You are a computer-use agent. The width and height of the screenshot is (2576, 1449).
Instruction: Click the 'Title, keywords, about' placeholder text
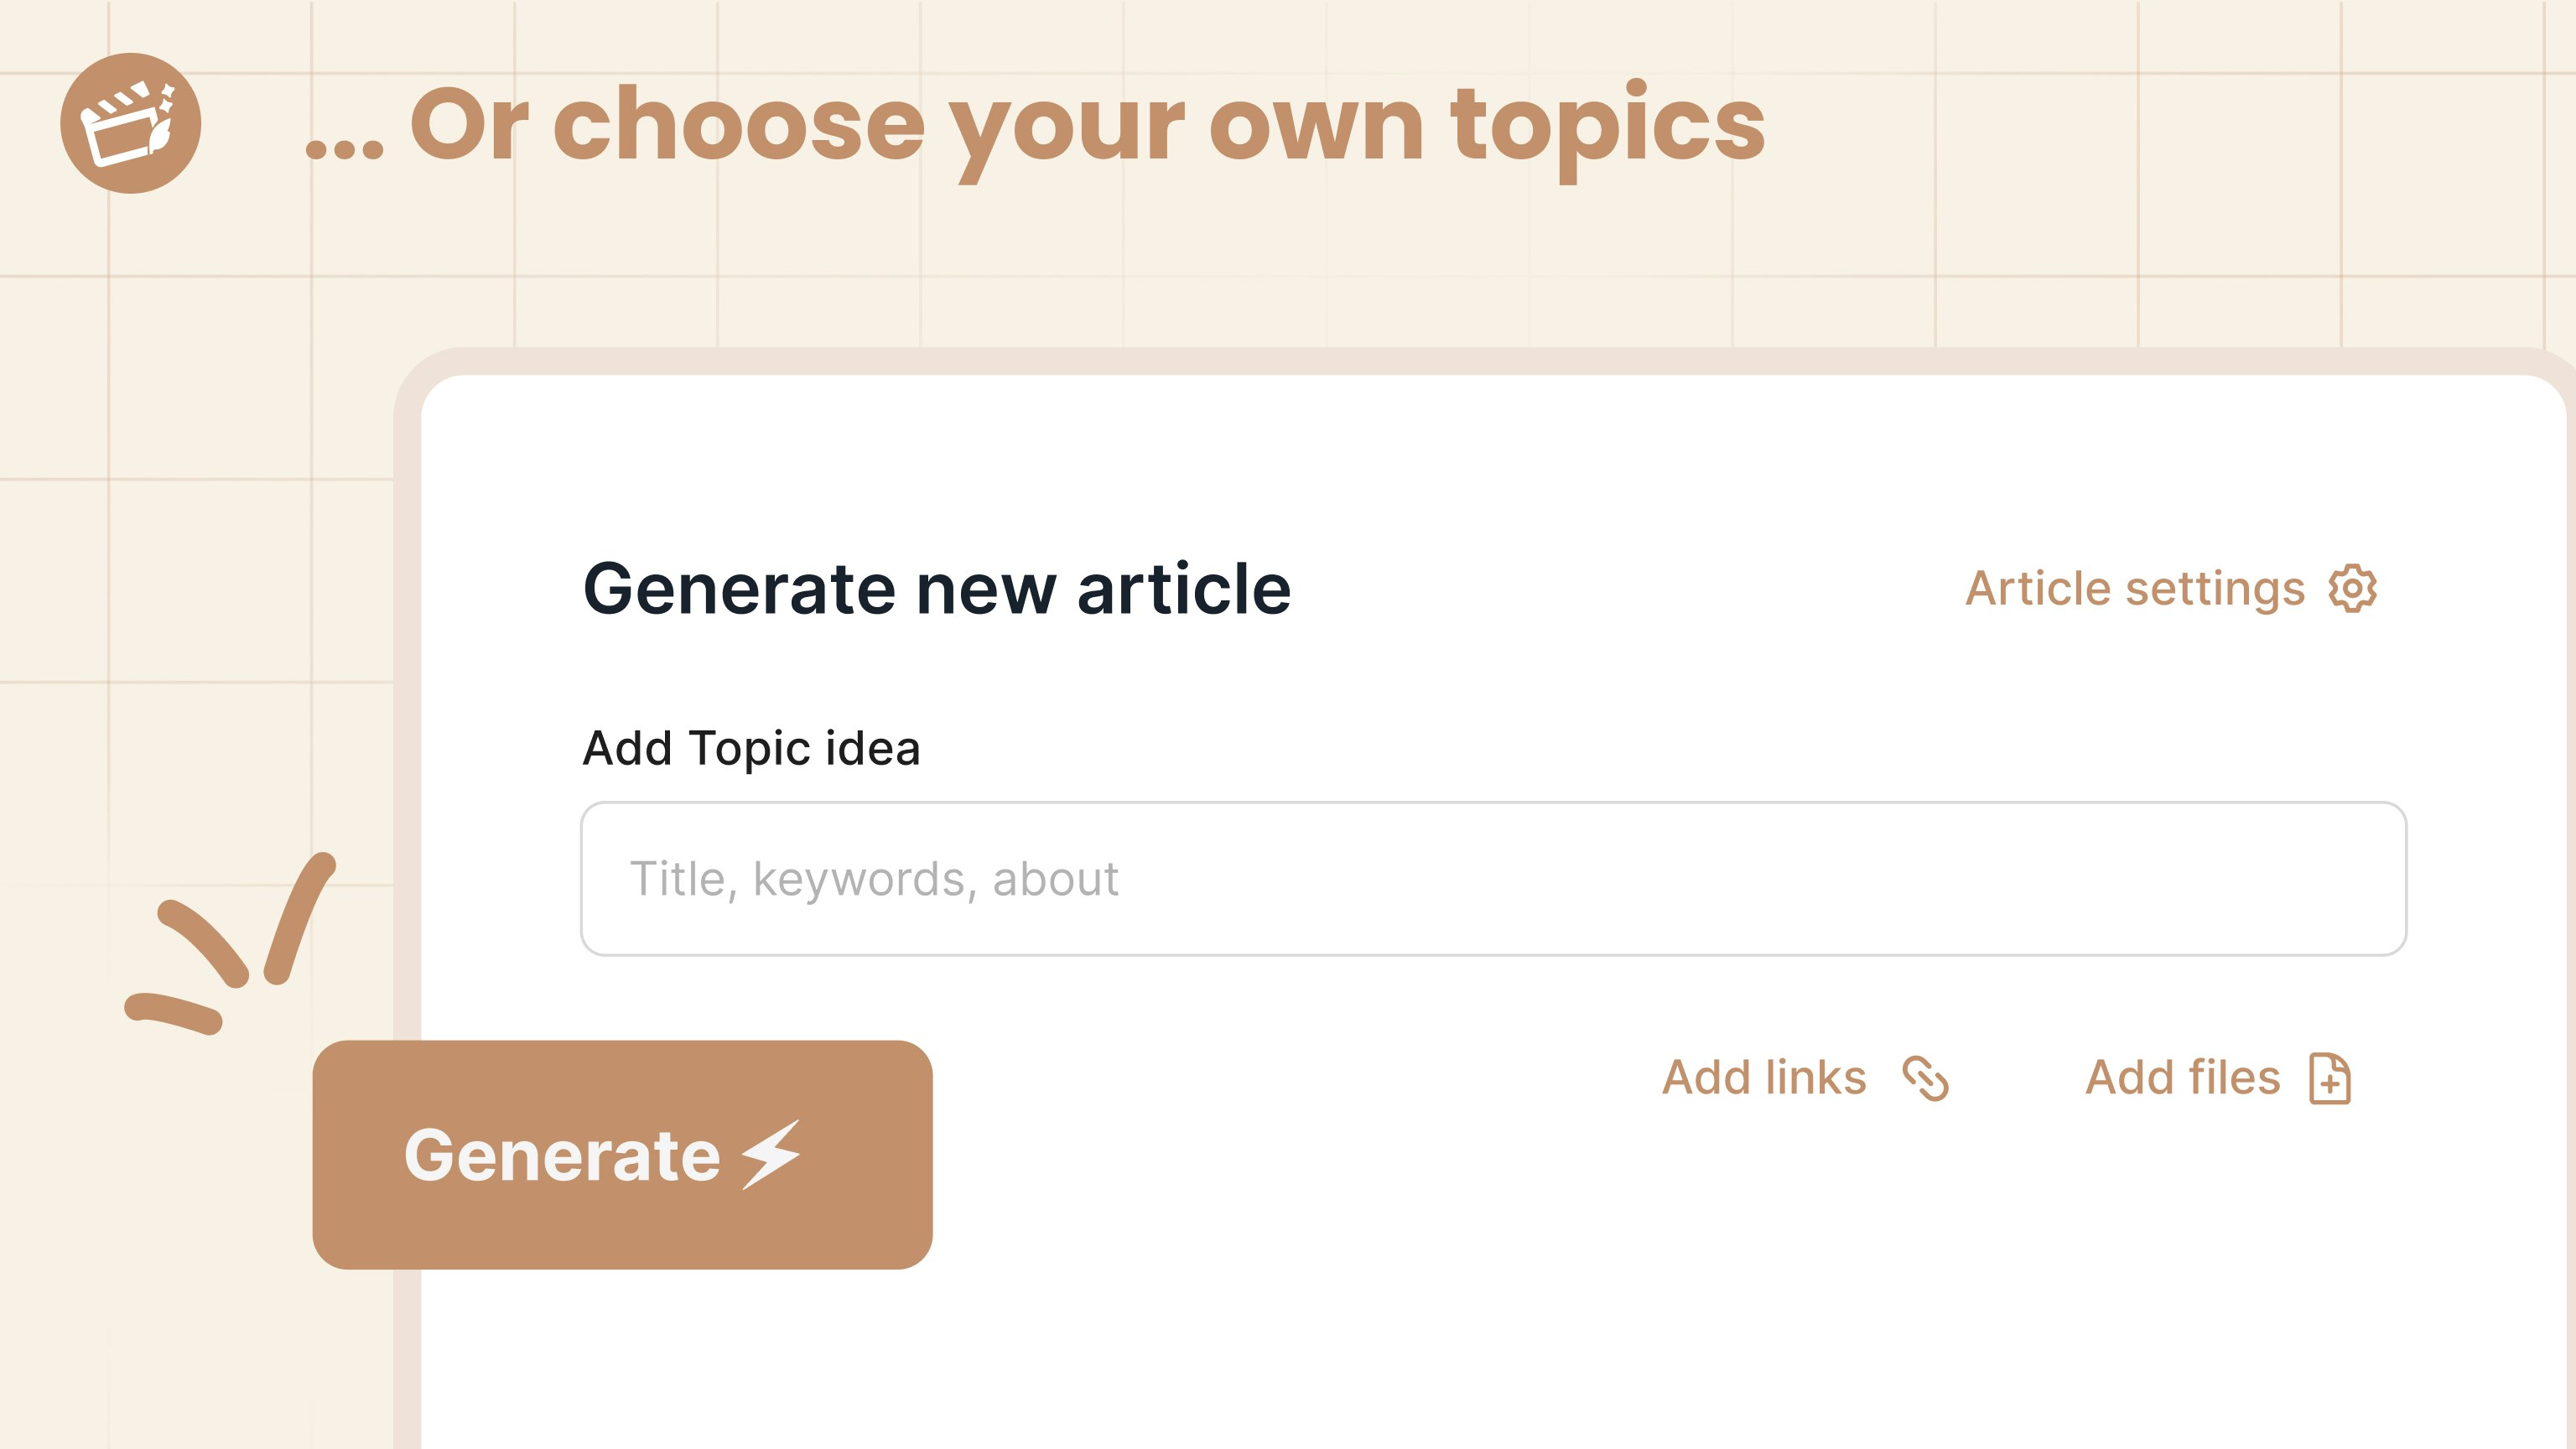click(874, 880)
